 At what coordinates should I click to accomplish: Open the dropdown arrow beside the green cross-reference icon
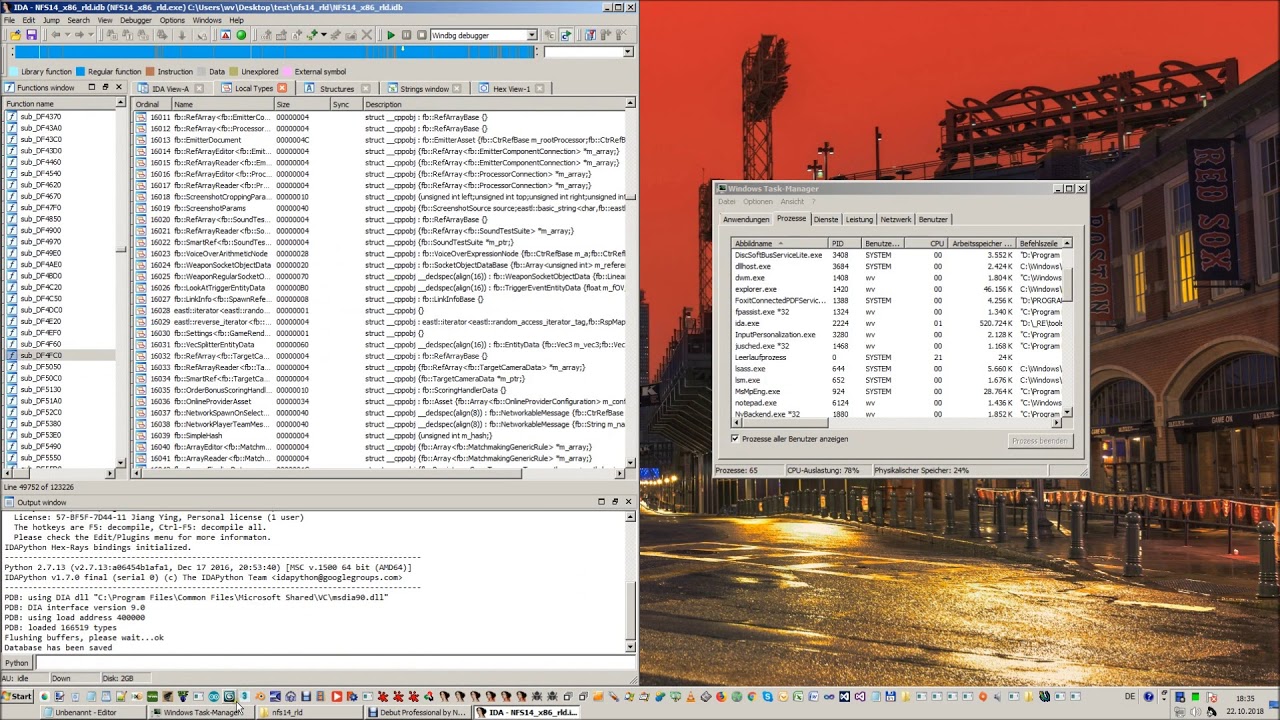coord(324,35)
